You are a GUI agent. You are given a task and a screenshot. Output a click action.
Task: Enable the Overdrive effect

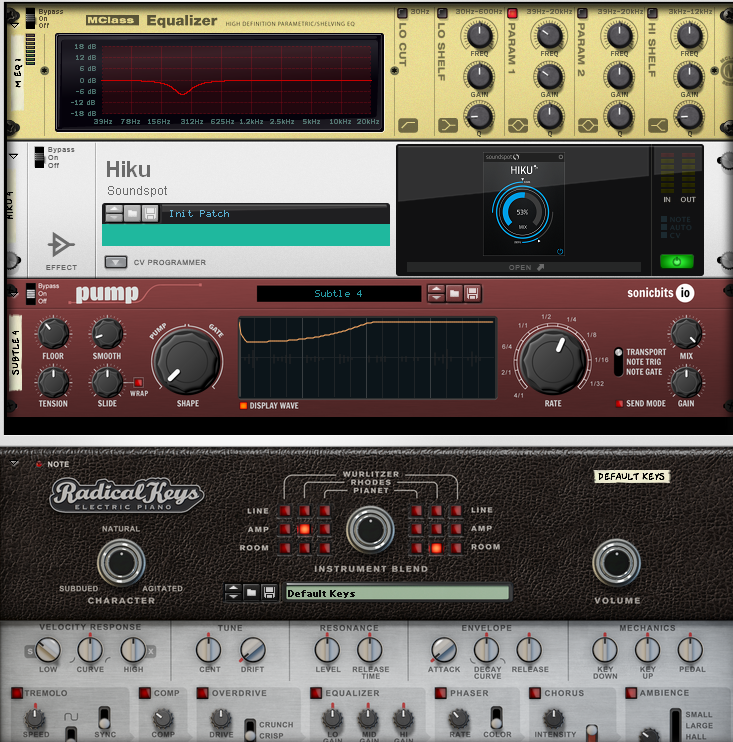coord(203,693)
